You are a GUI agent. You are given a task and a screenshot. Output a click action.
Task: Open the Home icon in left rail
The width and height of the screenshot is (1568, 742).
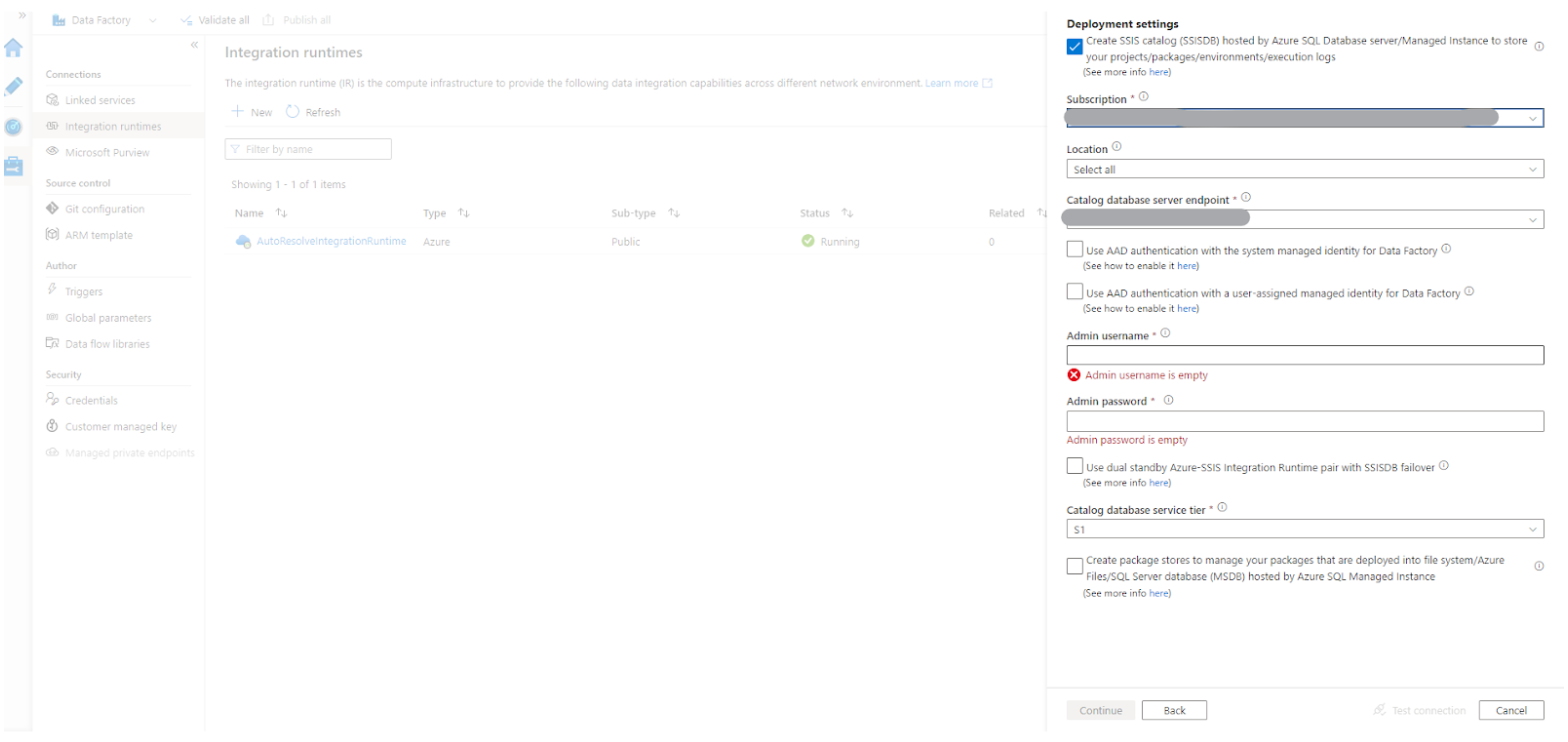point(14,48)
